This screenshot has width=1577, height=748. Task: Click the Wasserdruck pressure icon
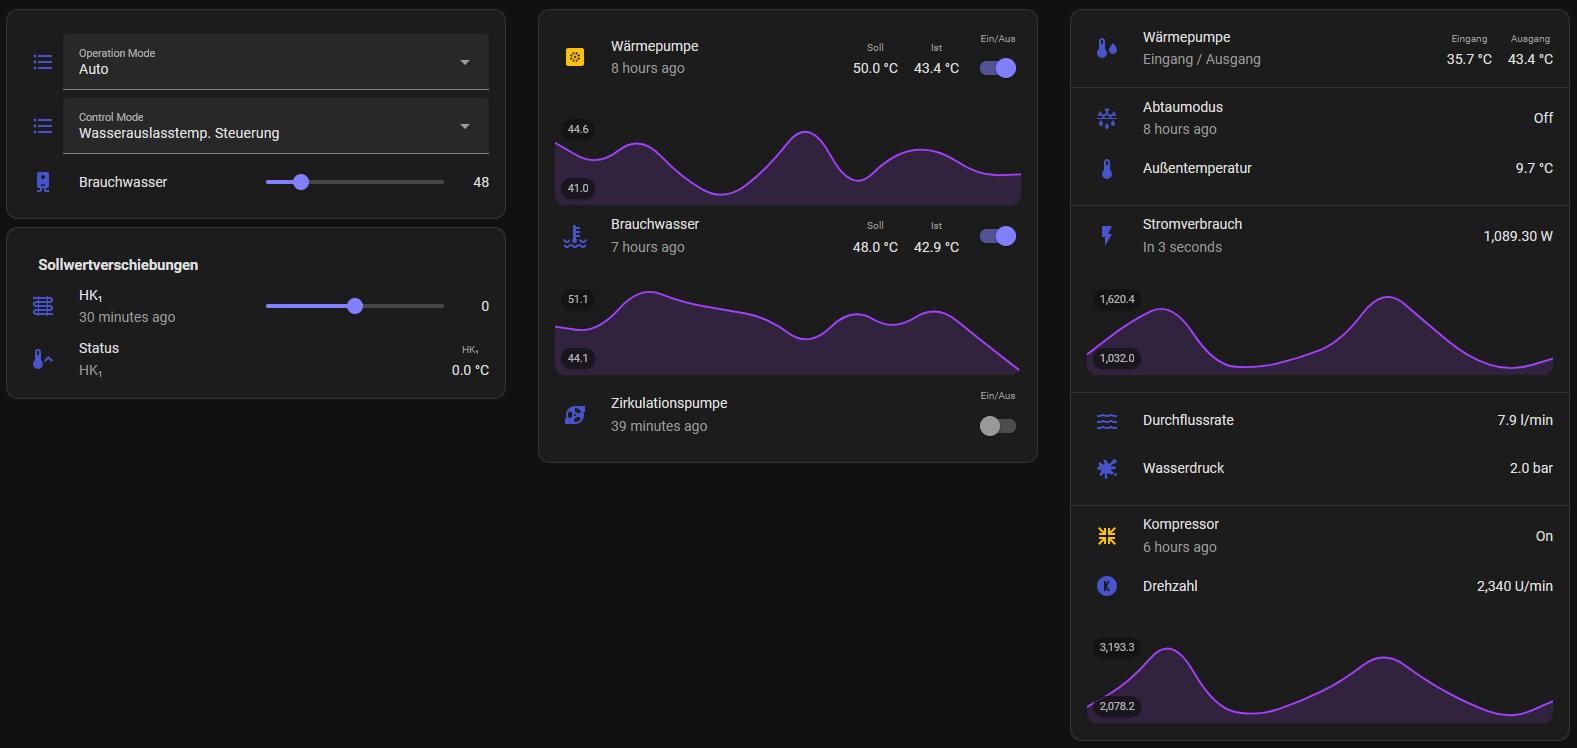tap(1107, 468)
